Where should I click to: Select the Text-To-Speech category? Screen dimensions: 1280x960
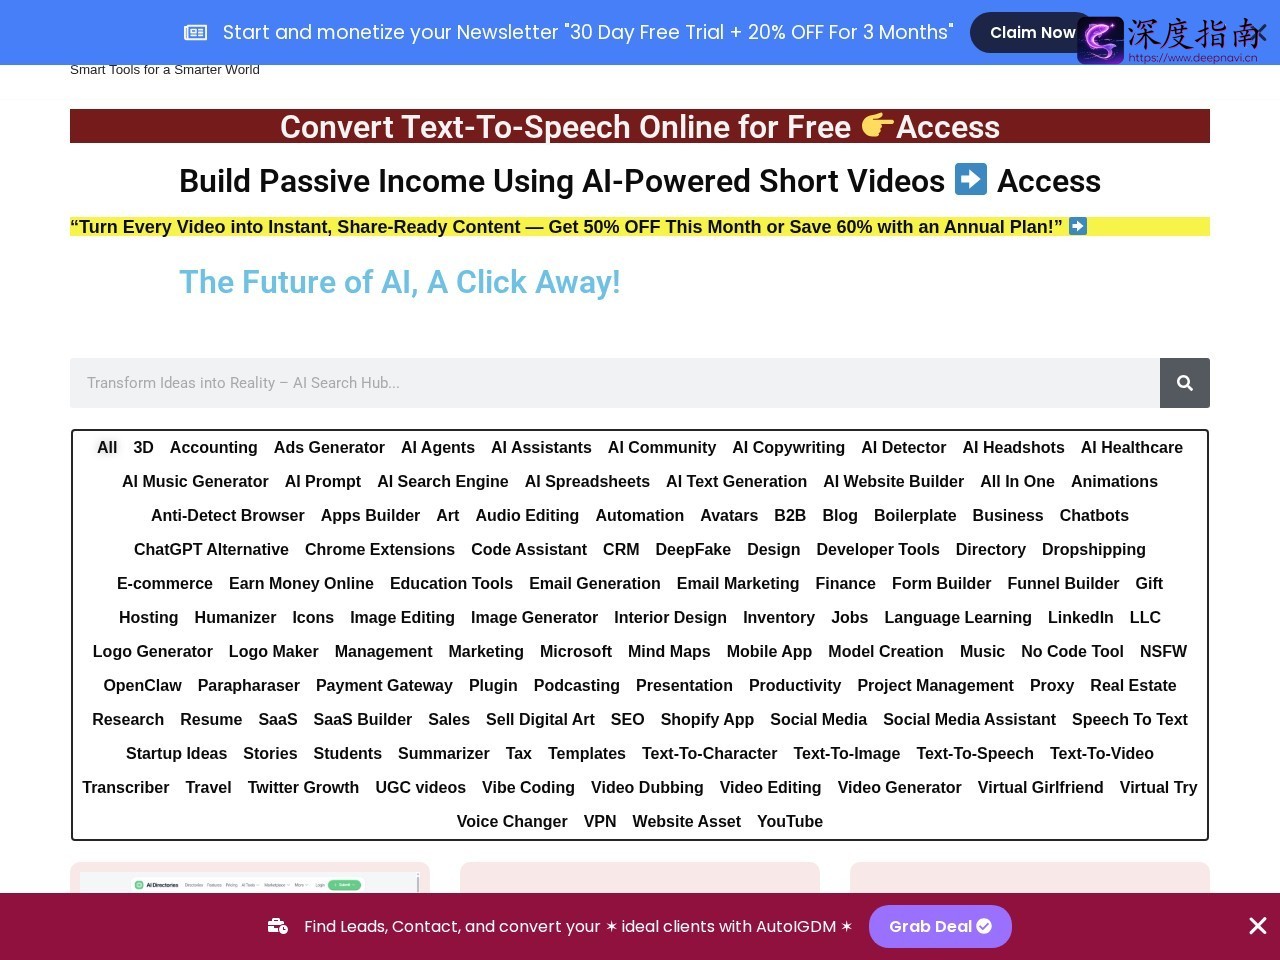[975, 753]
